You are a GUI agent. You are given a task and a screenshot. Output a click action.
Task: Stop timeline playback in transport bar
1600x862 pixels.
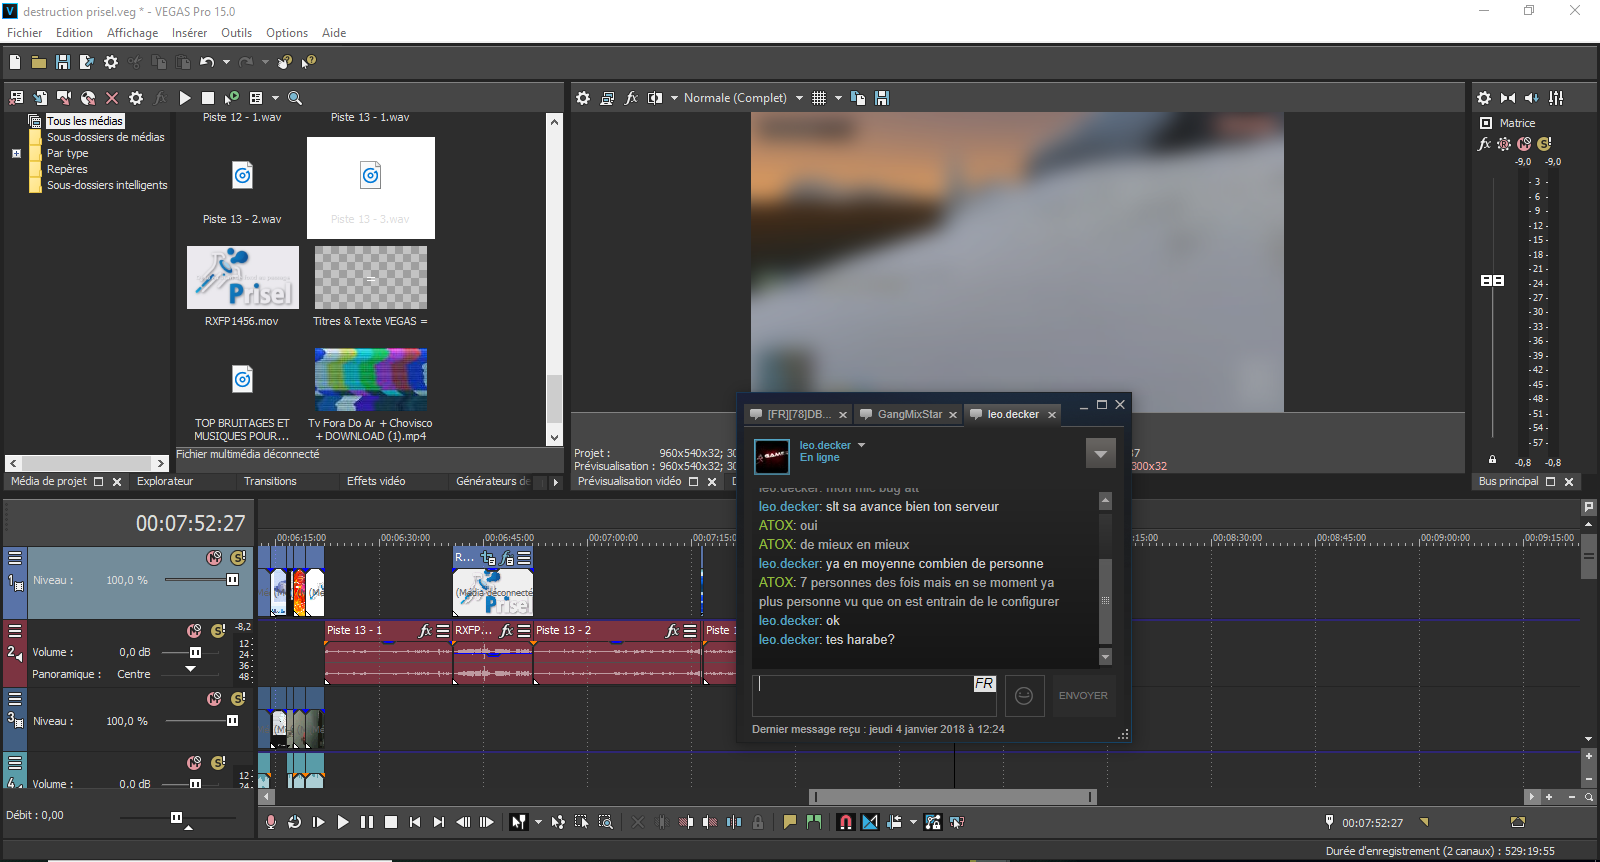(x=391, y=822)
